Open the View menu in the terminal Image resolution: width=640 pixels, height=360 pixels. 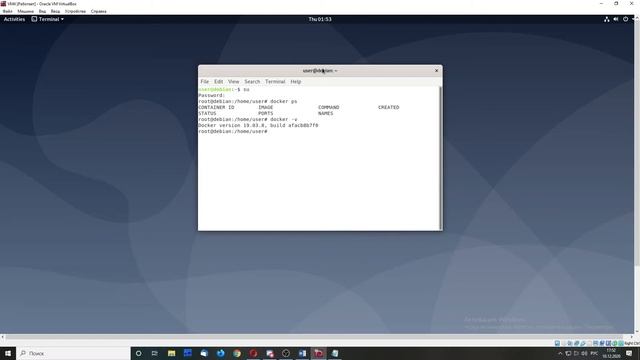pos(233,82)
